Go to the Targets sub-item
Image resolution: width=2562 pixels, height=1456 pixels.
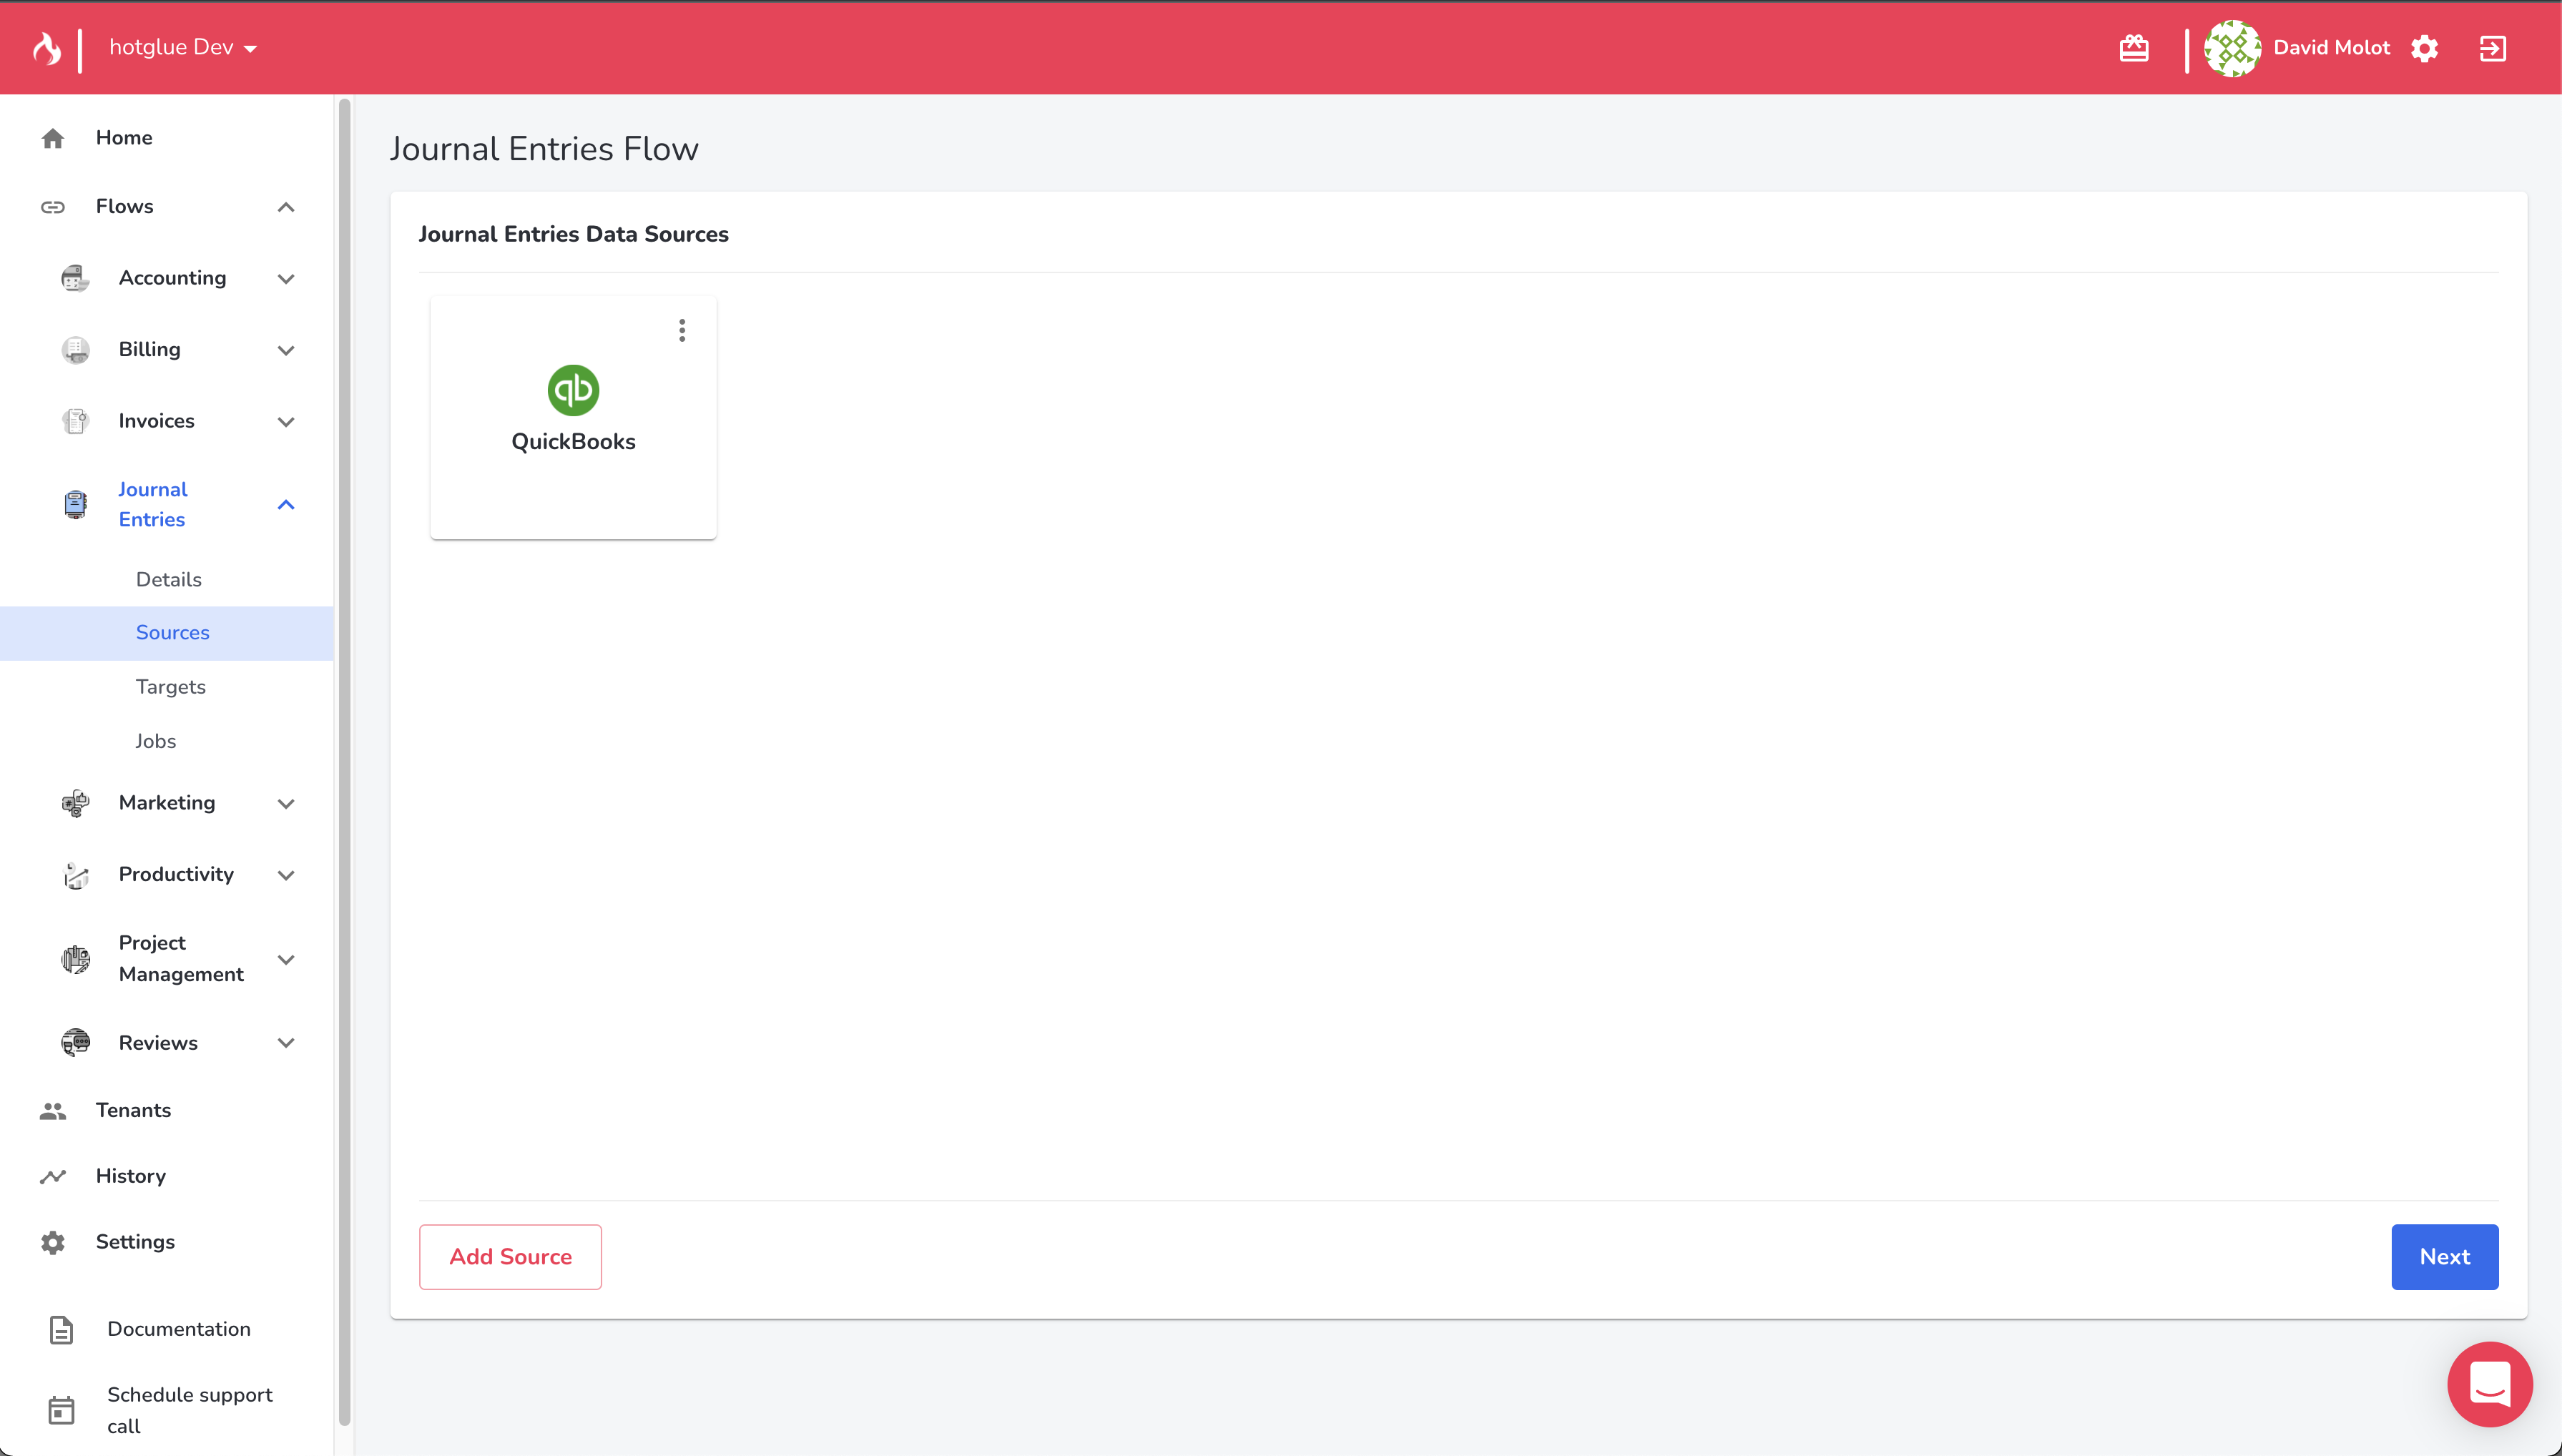171,687
